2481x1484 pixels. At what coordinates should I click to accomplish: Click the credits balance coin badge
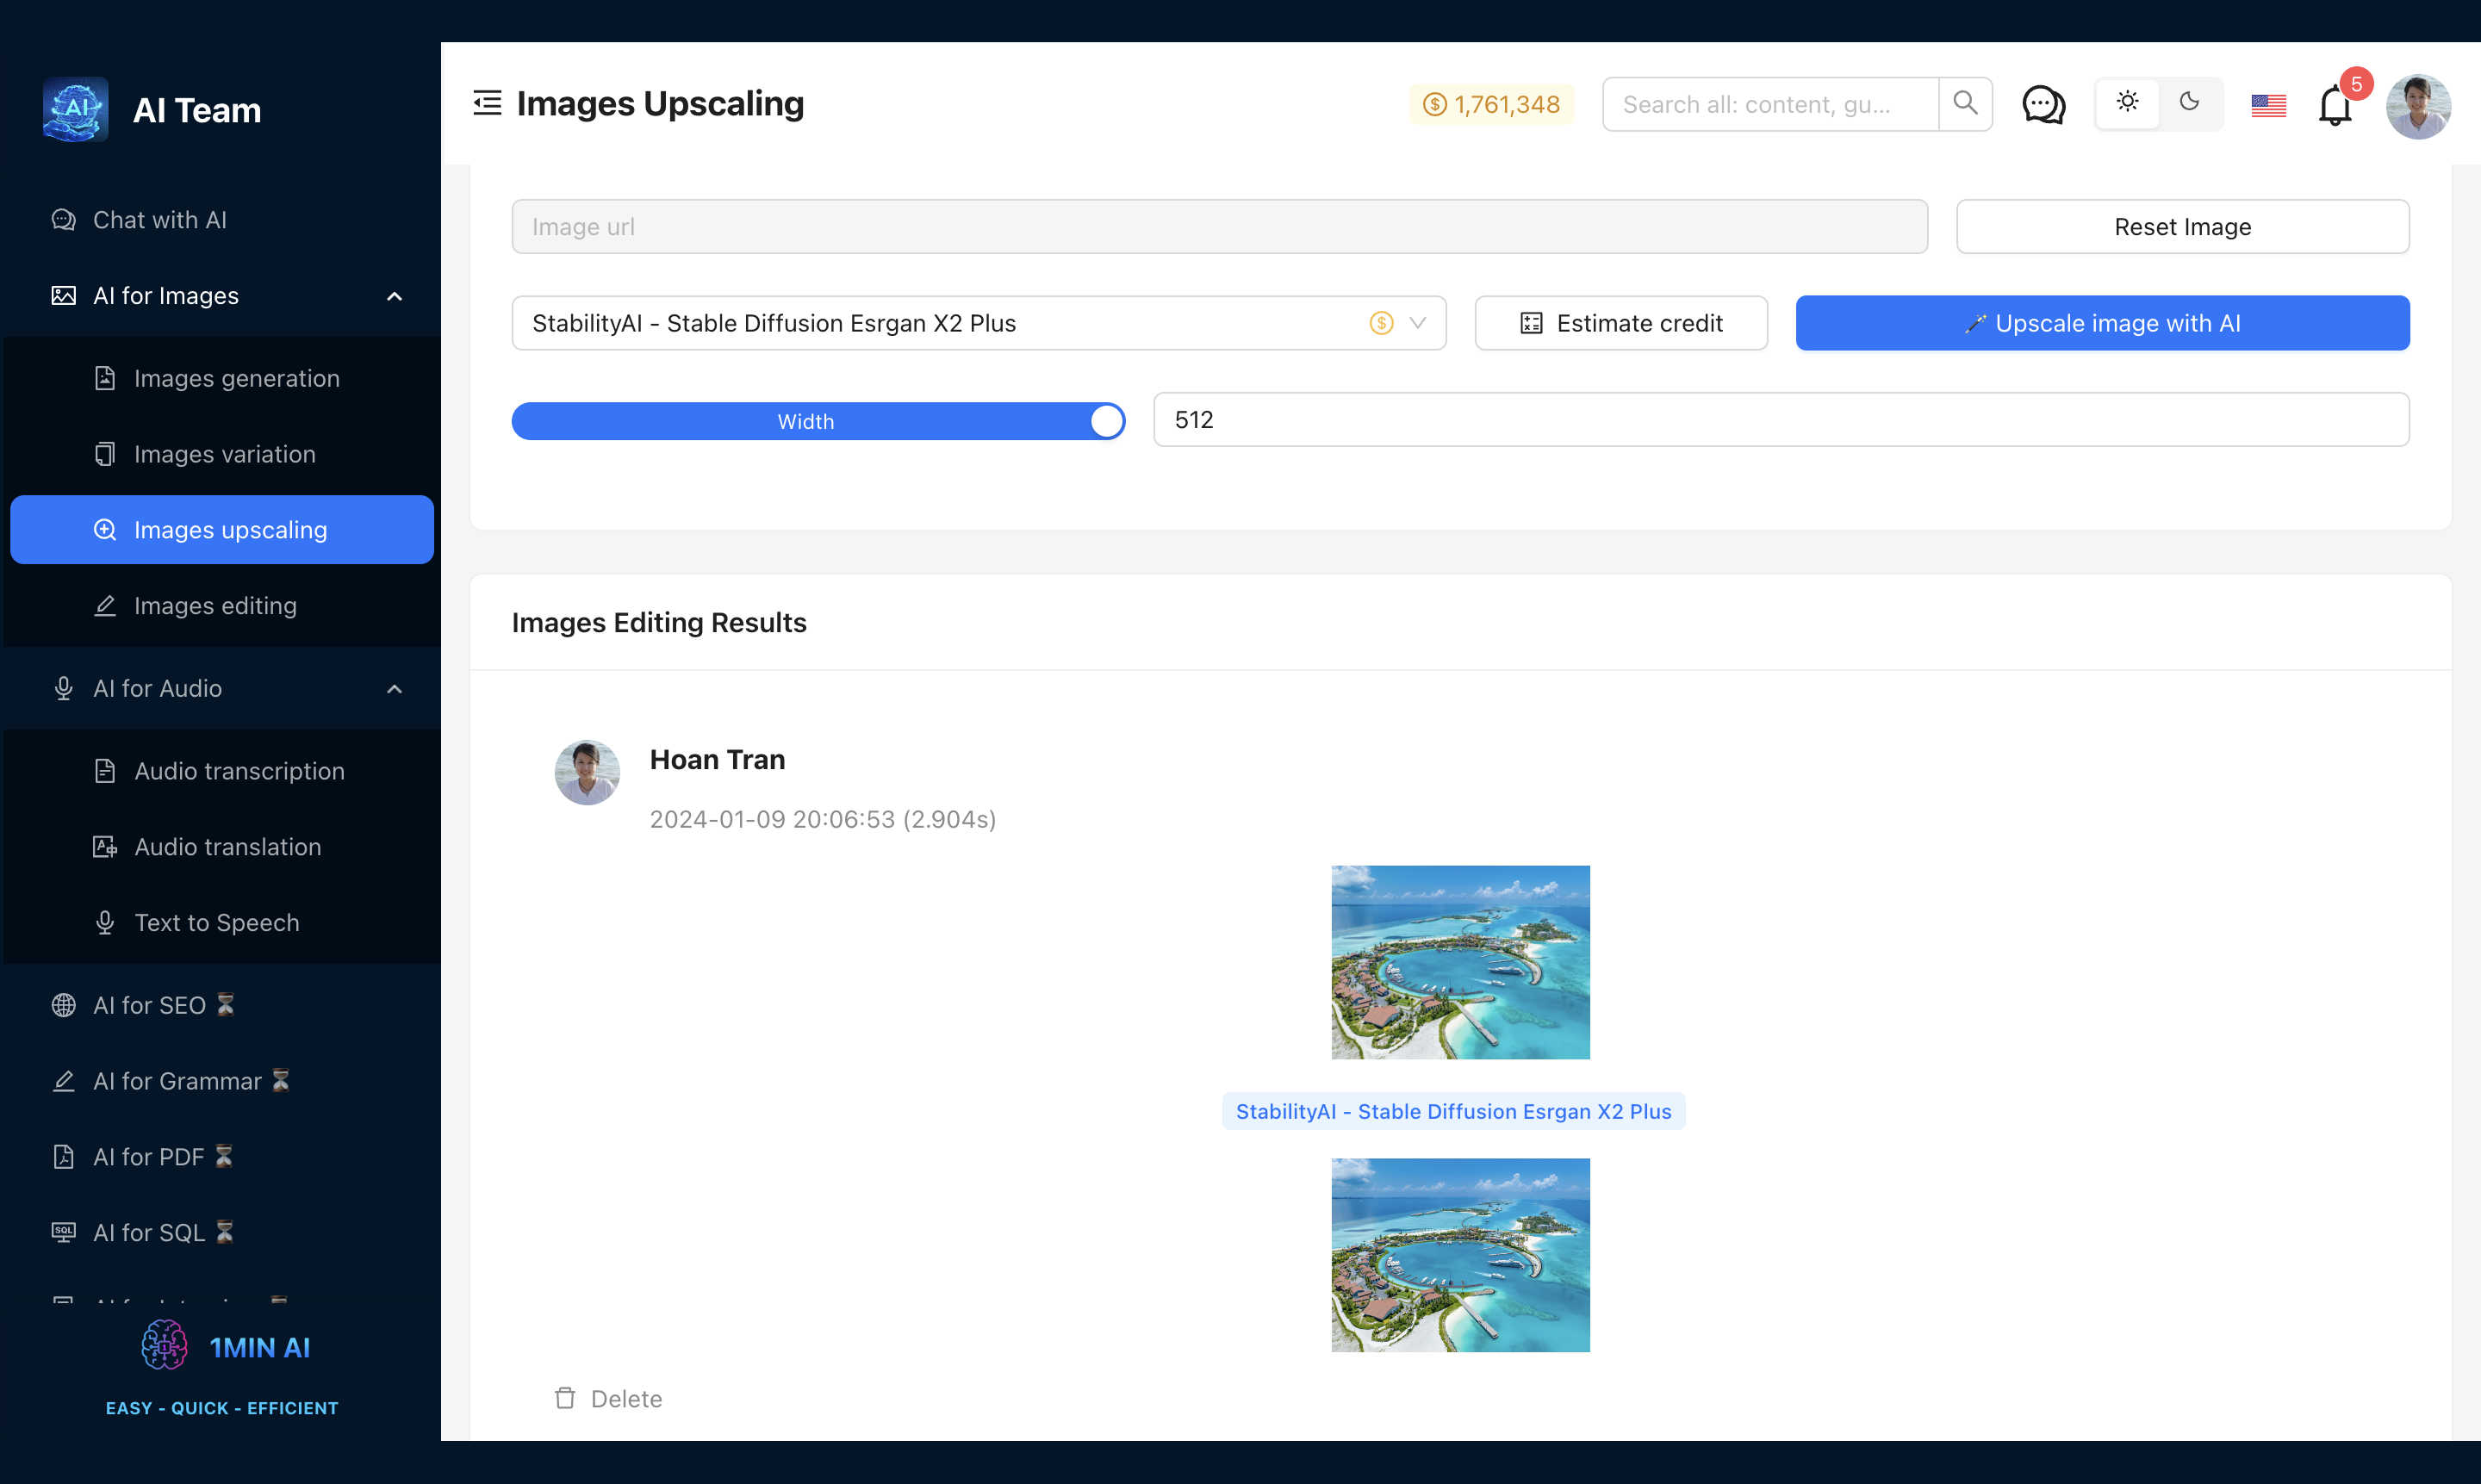point(1491,104)
